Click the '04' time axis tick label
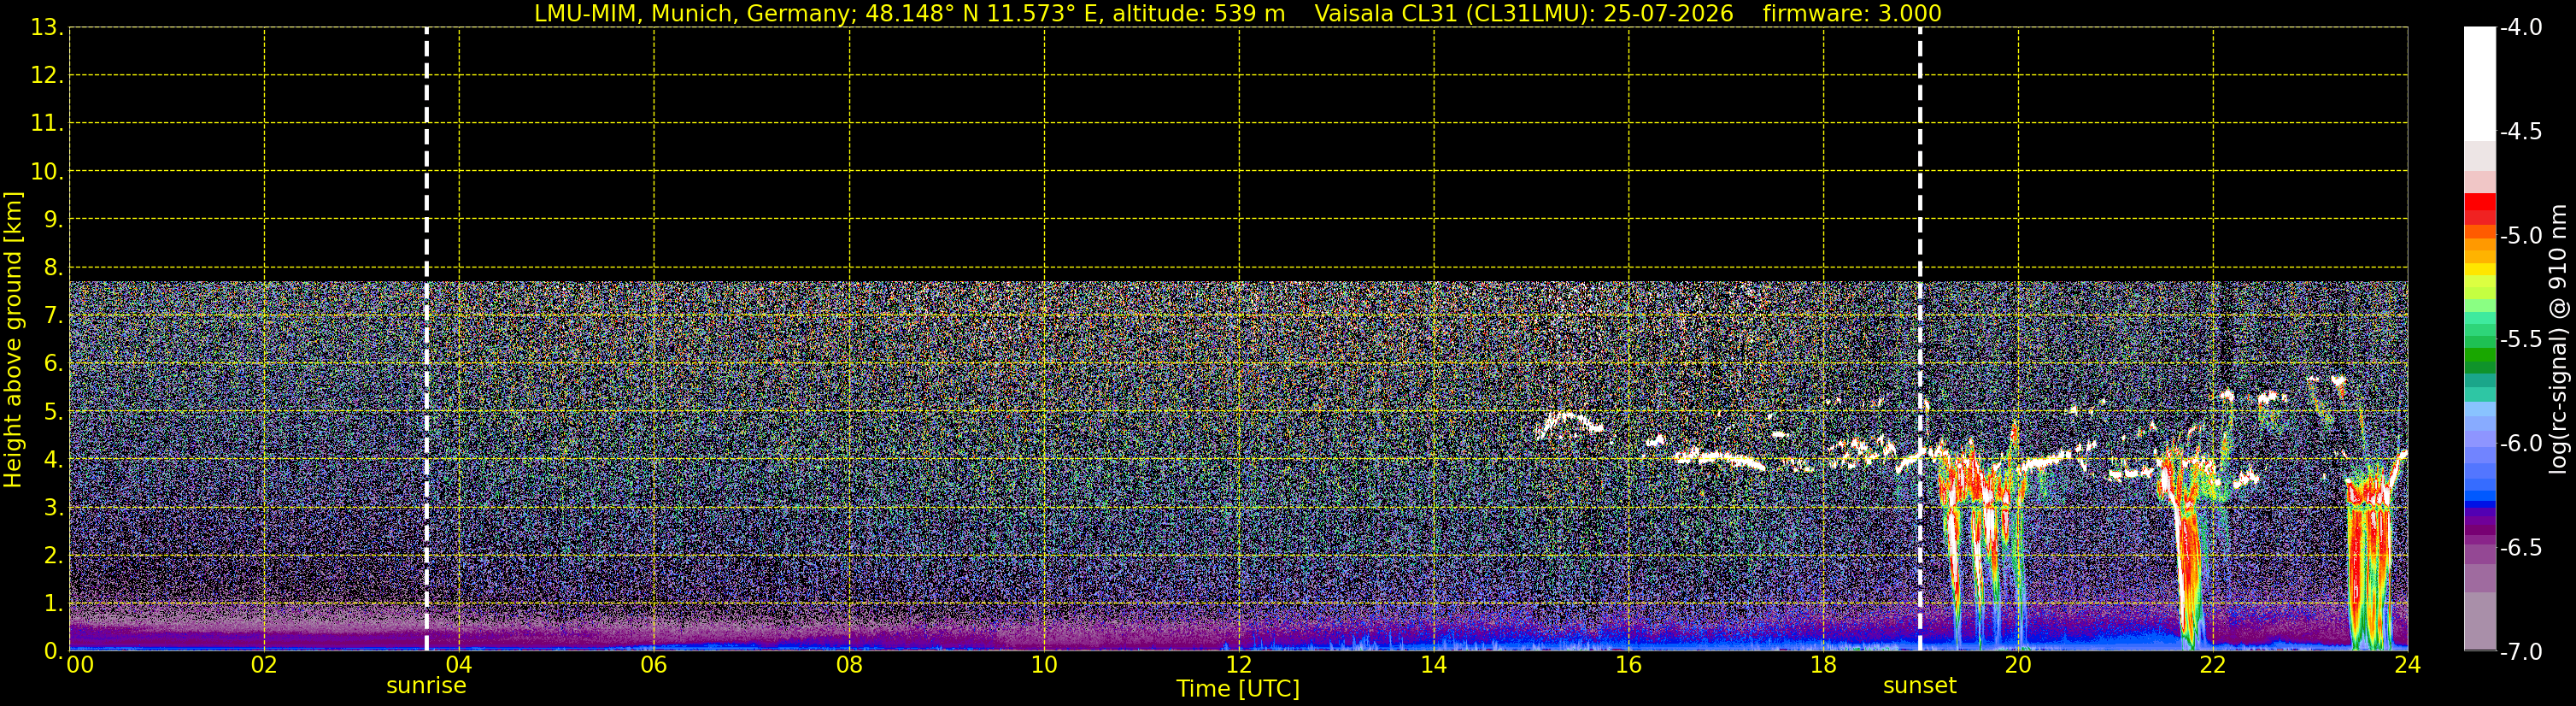Viewport: 2576px width, 706px height. coord(459,665)
